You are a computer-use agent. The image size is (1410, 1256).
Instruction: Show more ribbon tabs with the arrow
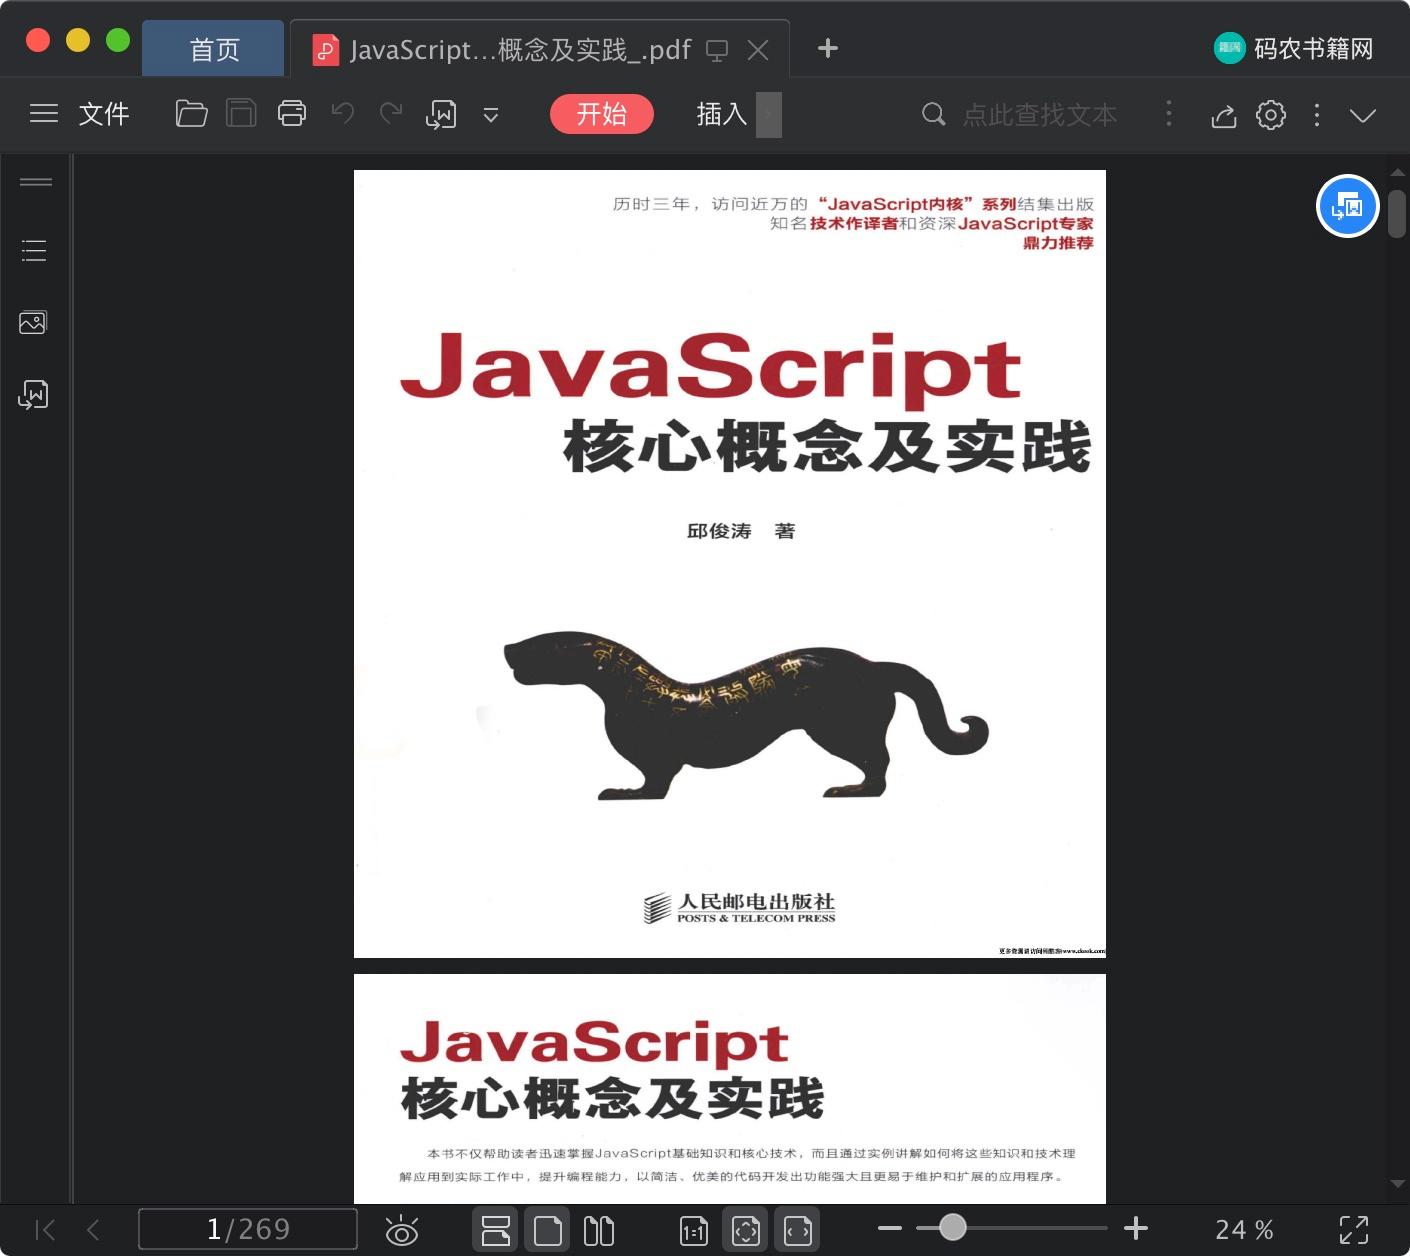(769, 114)
